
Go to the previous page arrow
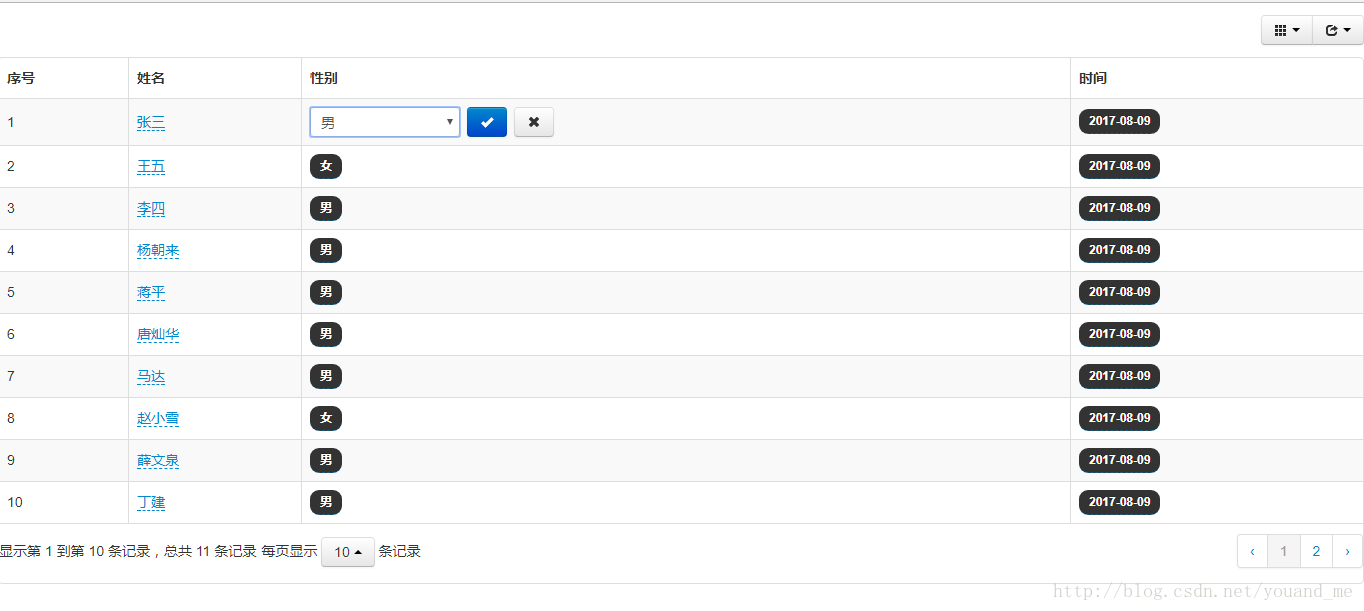point(1252,551)
